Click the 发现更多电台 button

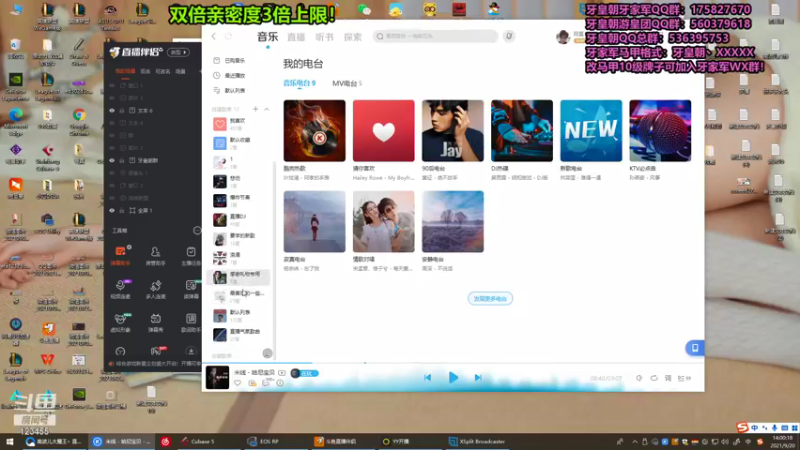coord(490,298)
